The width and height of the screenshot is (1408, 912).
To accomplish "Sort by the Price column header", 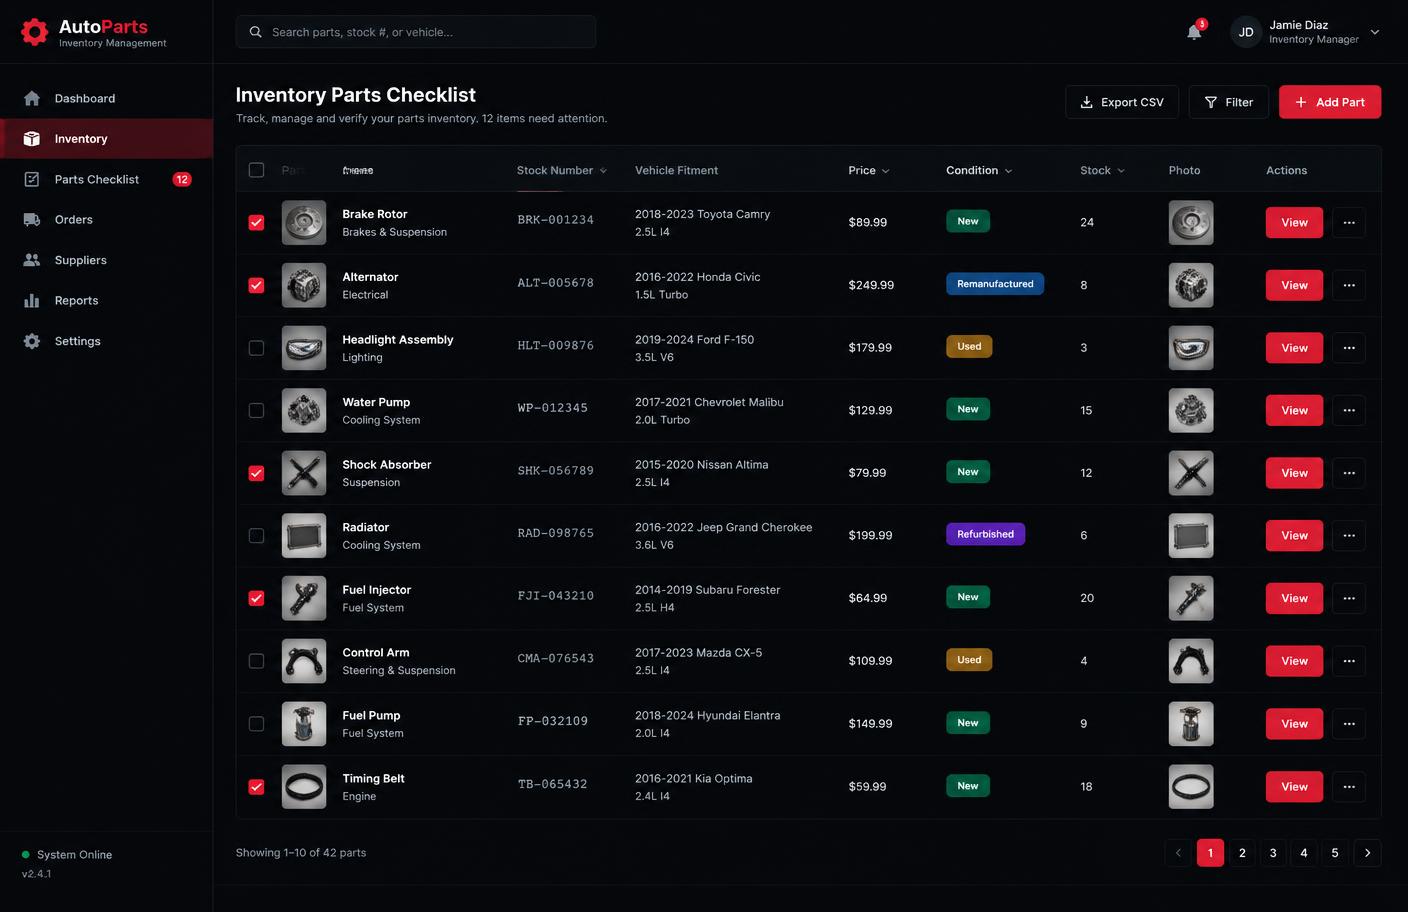I will (x=868, y=170).
